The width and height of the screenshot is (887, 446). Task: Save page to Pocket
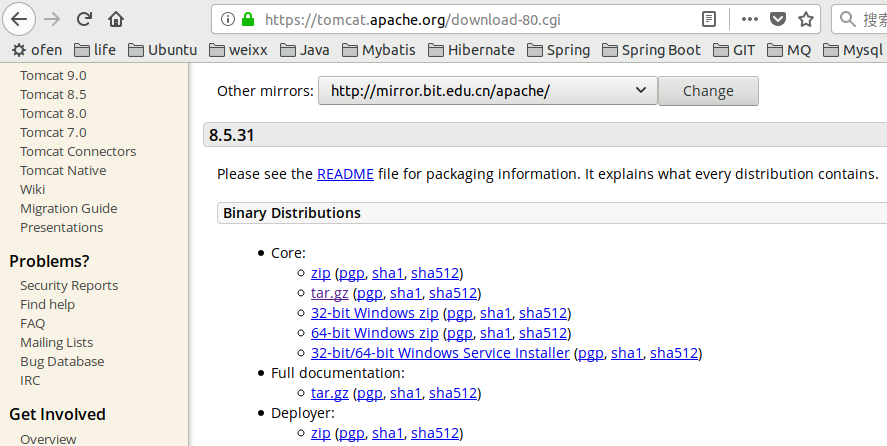tap(777, 19)
